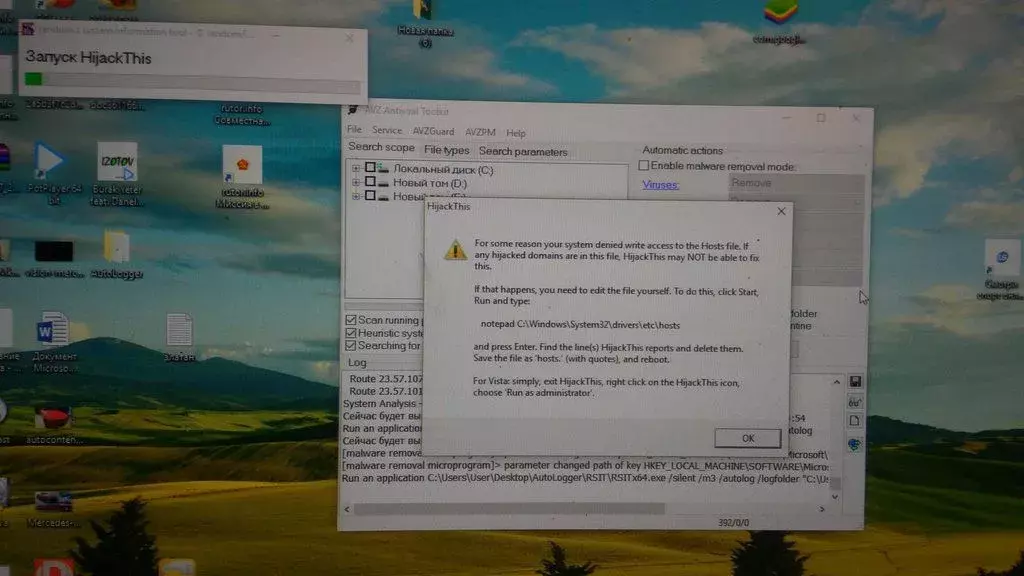Click the Viruses link
The image size is (1024, 576).
(660, 185)
